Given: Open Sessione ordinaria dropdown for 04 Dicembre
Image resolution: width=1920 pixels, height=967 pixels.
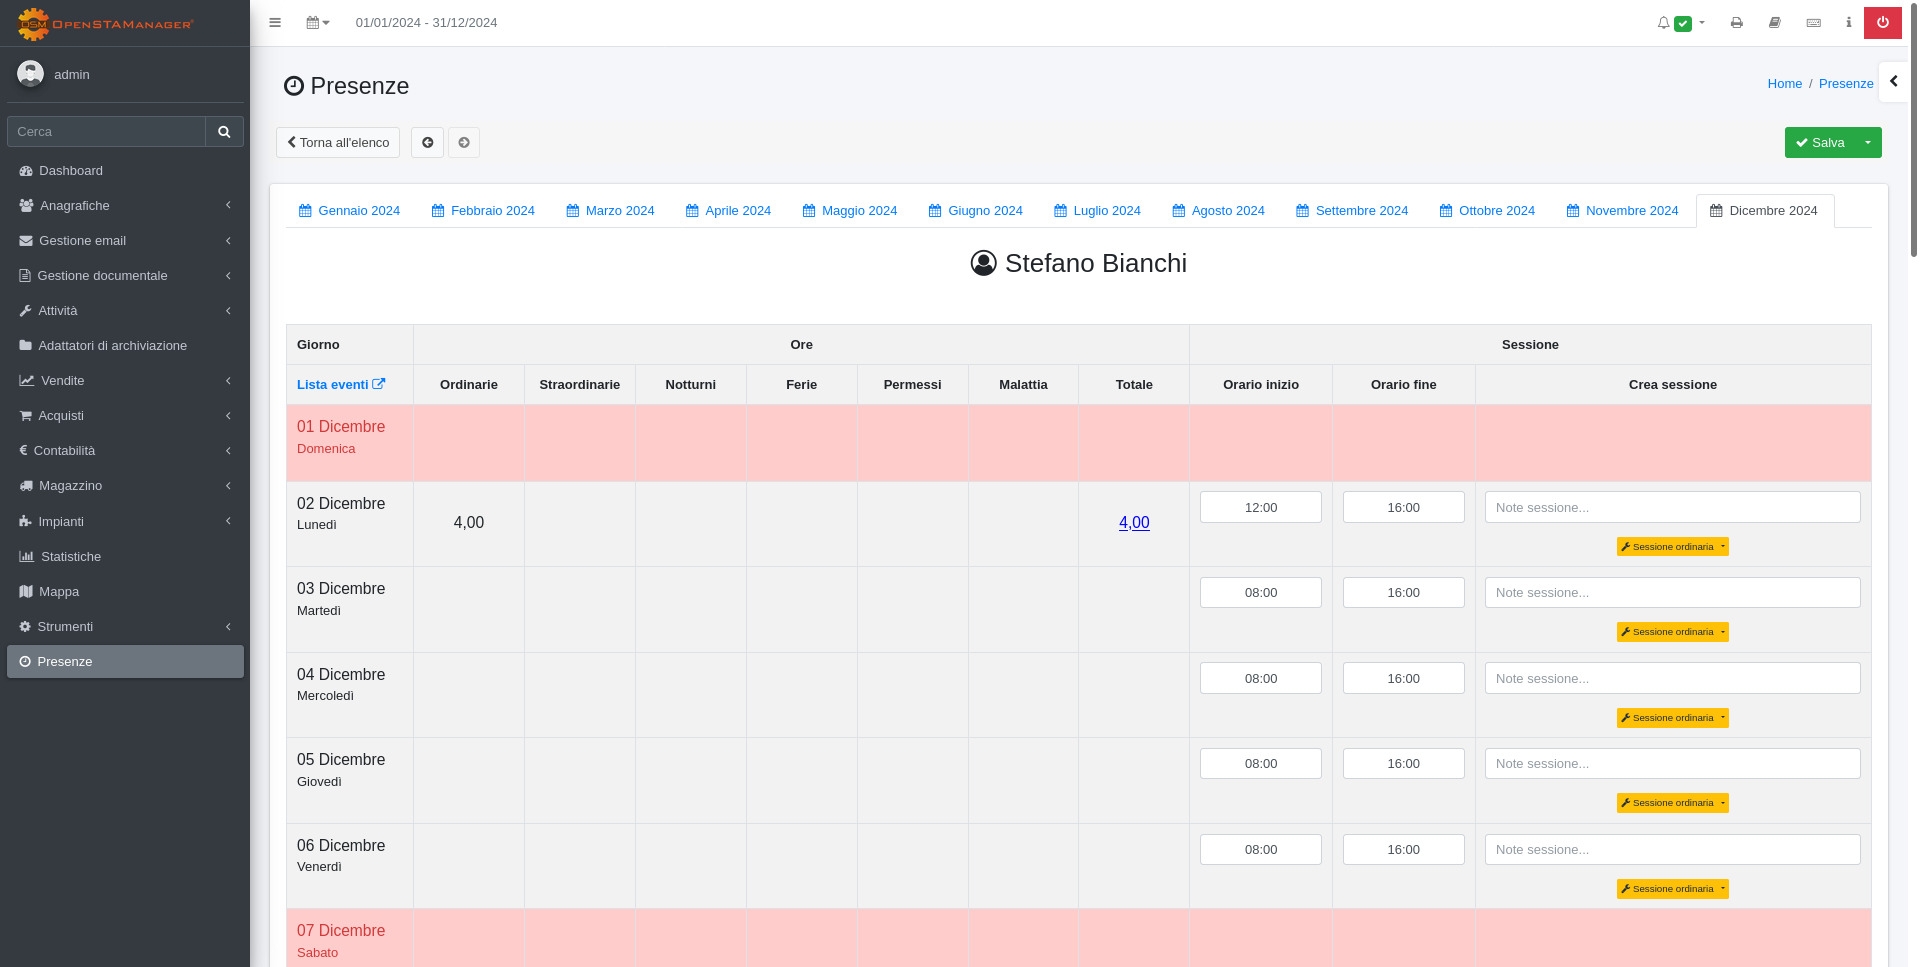Looking at the screenshot, I should point(1723,718).
